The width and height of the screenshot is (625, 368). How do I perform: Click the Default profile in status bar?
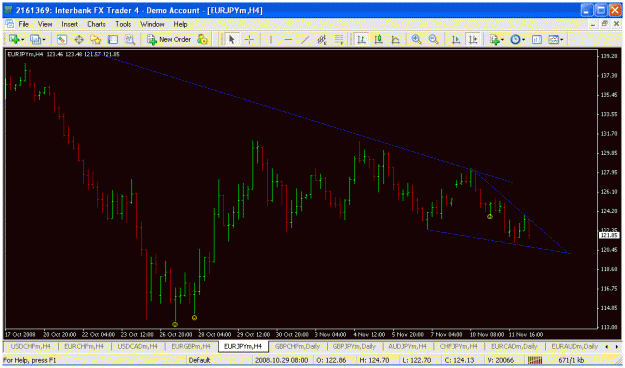(x=199, y=360)
